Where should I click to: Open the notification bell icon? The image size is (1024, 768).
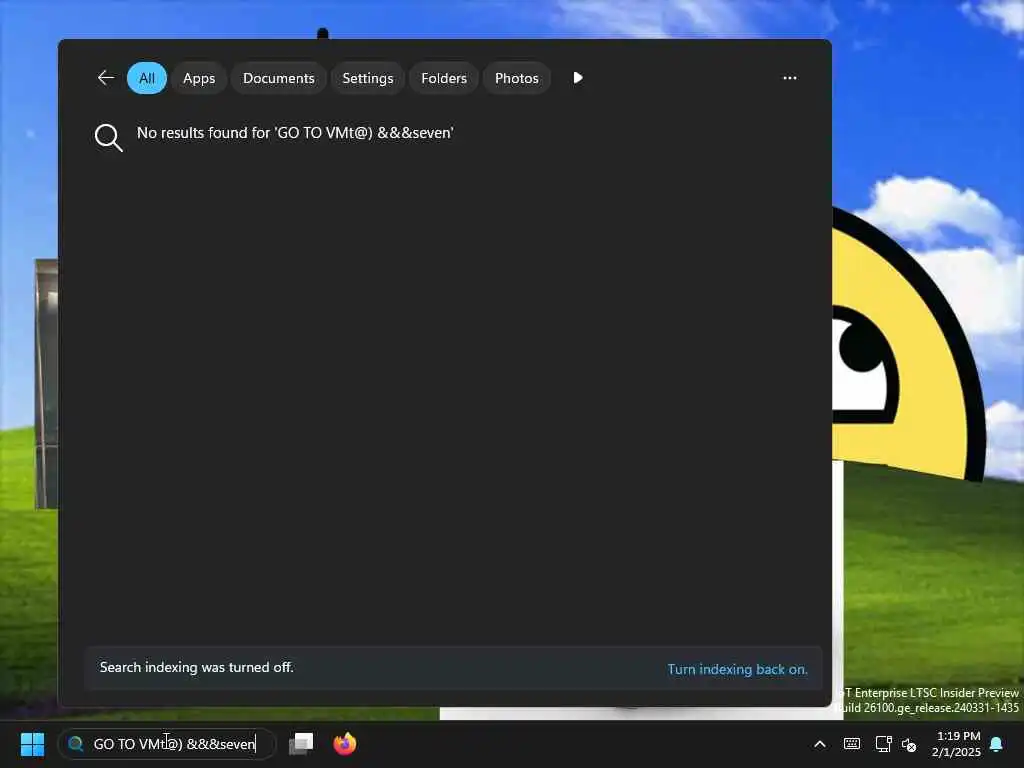[x=997, y=744]
